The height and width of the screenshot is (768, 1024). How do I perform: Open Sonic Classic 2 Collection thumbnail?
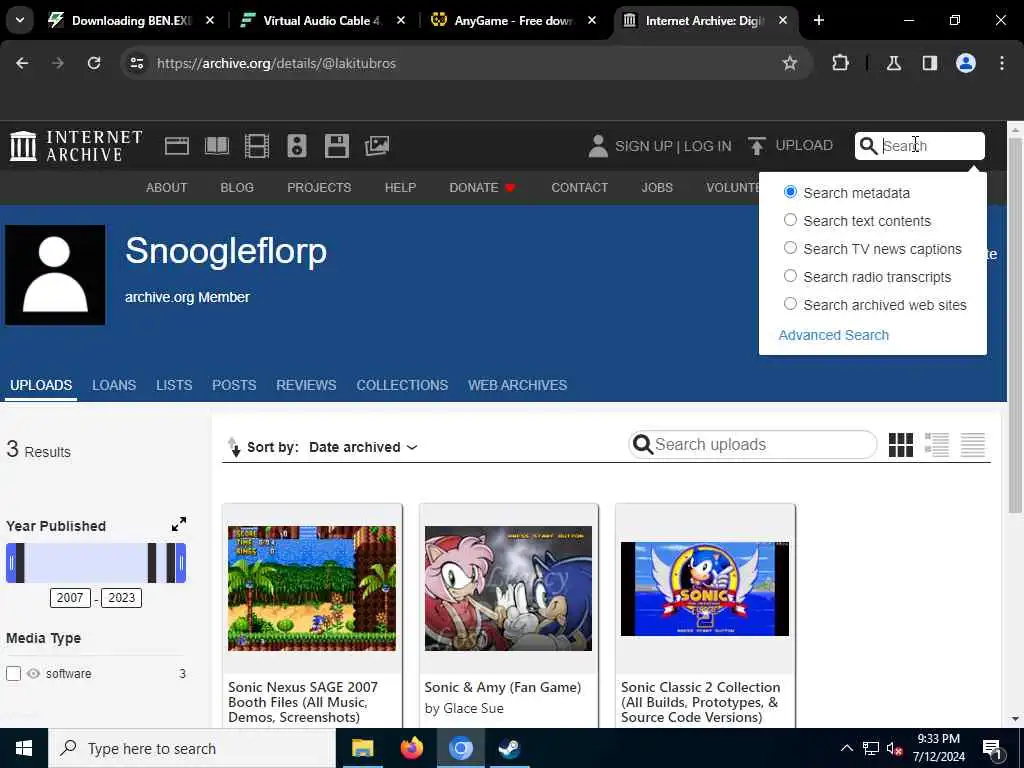click(705, 588)
